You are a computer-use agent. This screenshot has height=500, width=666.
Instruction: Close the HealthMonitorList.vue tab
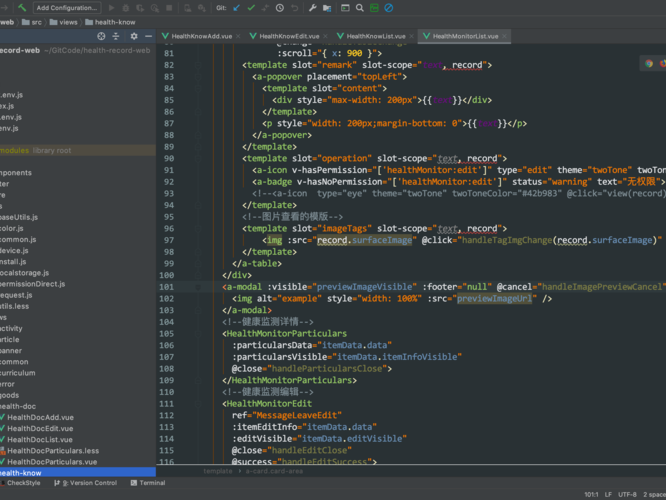tap(504, 36)
